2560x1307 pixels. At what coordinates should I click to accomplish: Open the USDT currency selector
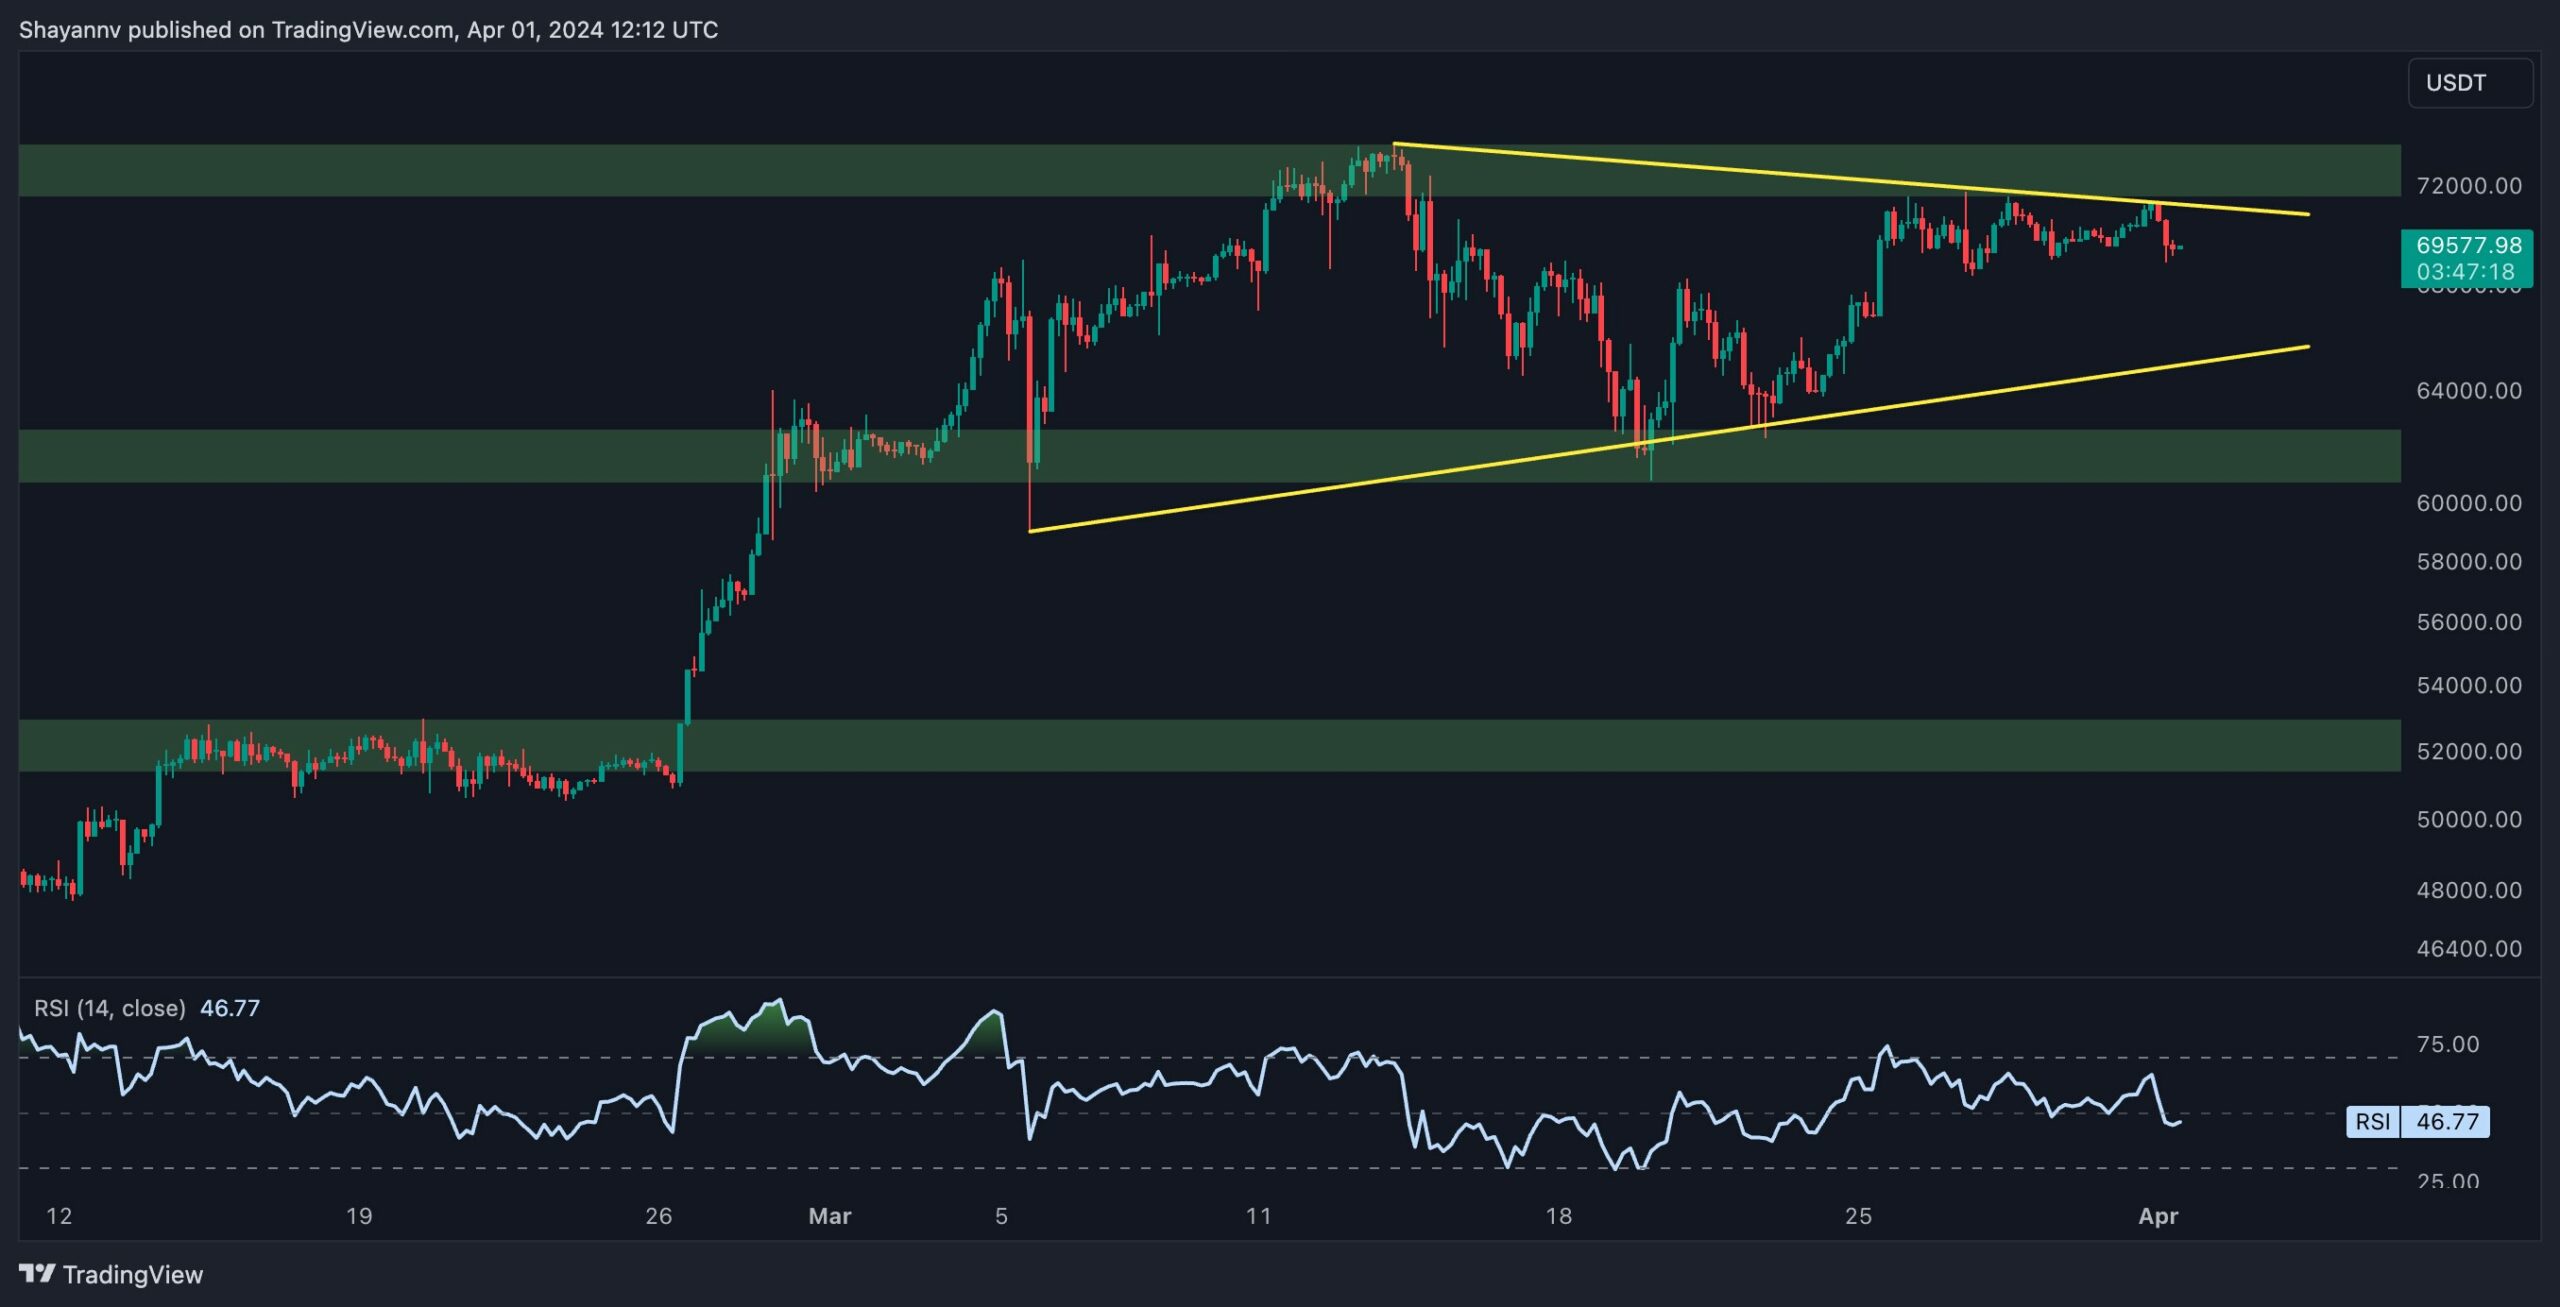pyautogui.click(x=2469, y=83)
